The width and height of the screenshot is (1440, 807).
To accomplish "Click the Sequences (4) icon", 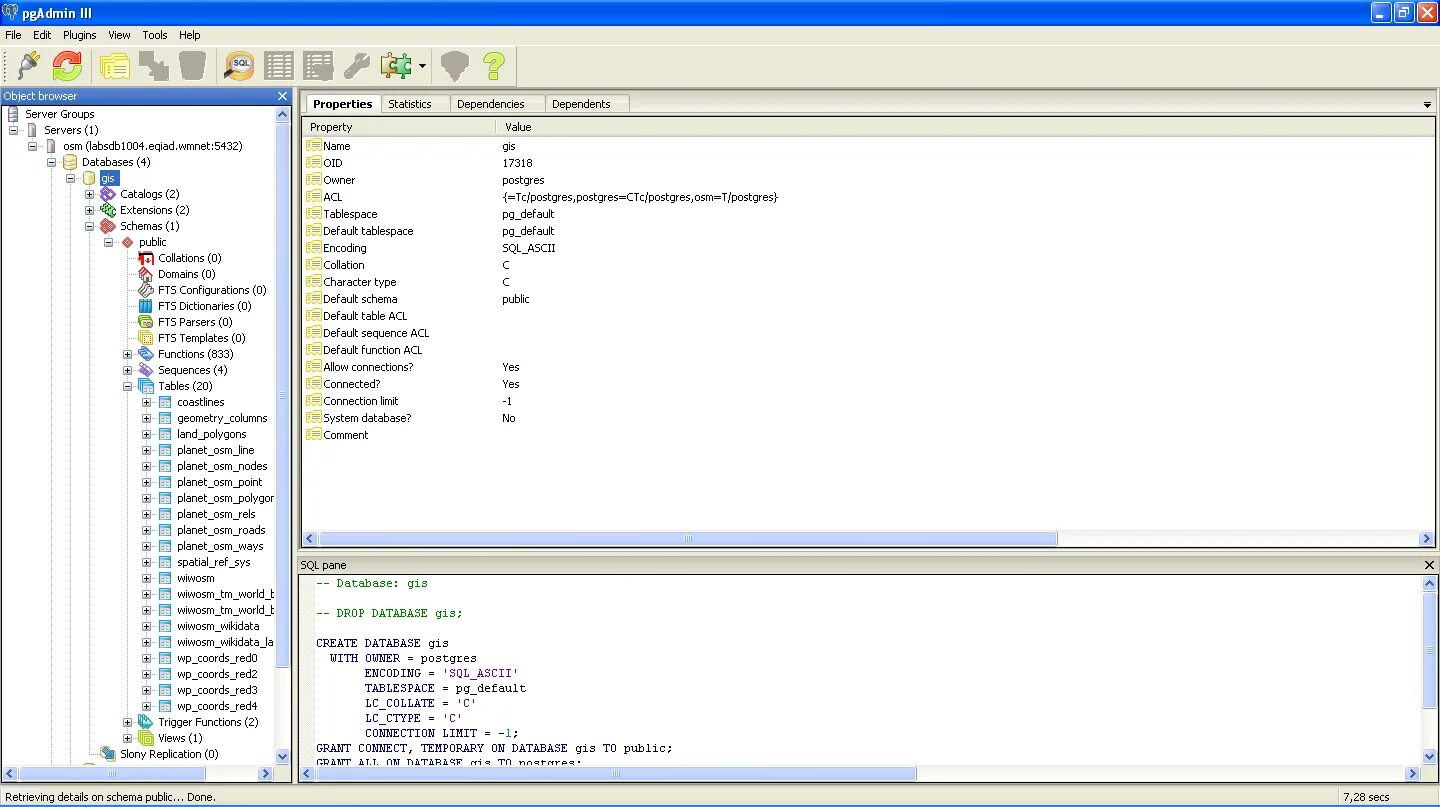I will pyautogui.click(x=146, y=370).
